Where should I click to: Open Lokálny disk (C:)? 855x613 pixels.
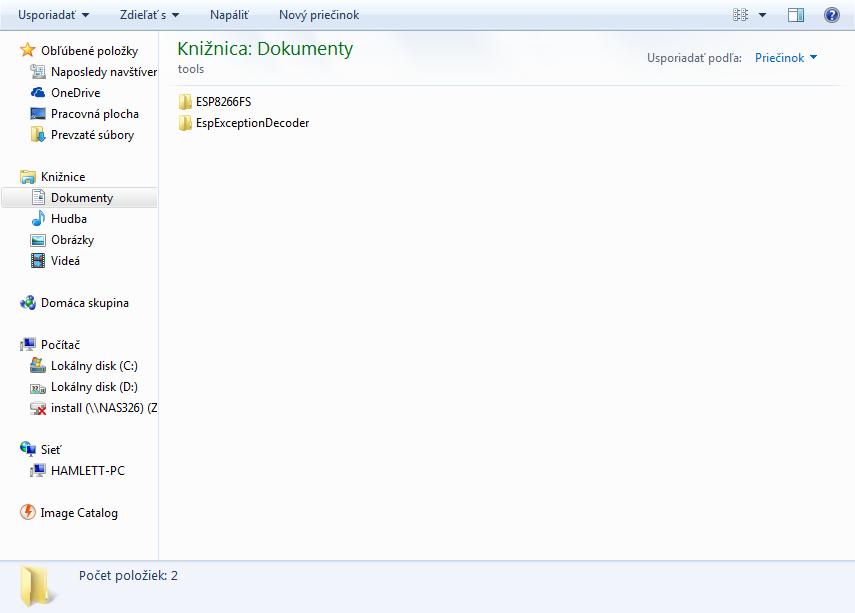tap(94, 366)
